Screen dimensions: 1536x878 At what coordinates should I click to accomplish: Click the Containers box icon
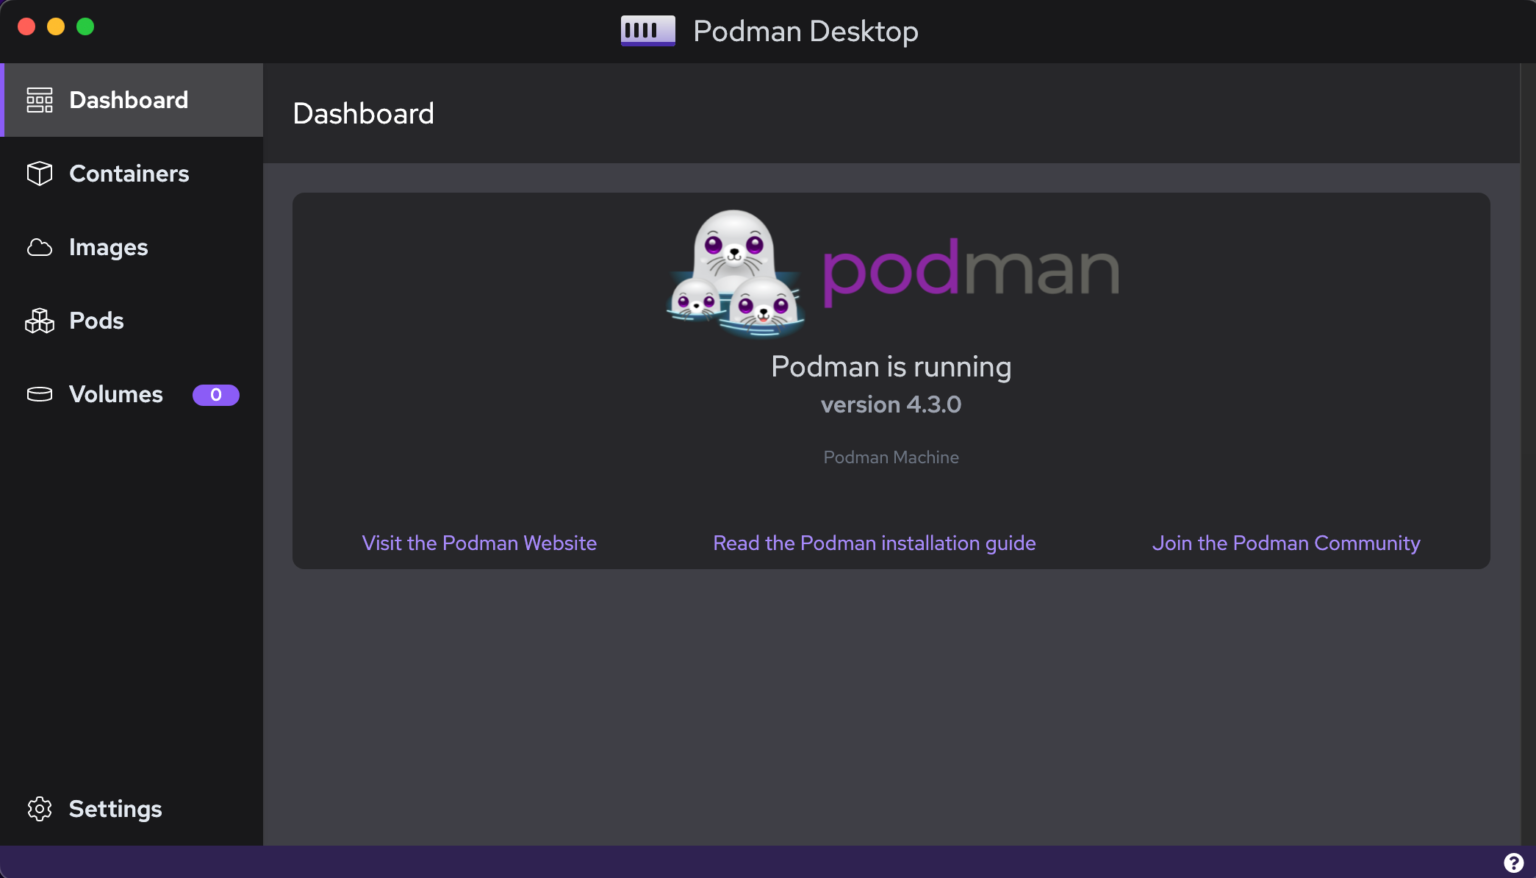[x=39, y=173]
